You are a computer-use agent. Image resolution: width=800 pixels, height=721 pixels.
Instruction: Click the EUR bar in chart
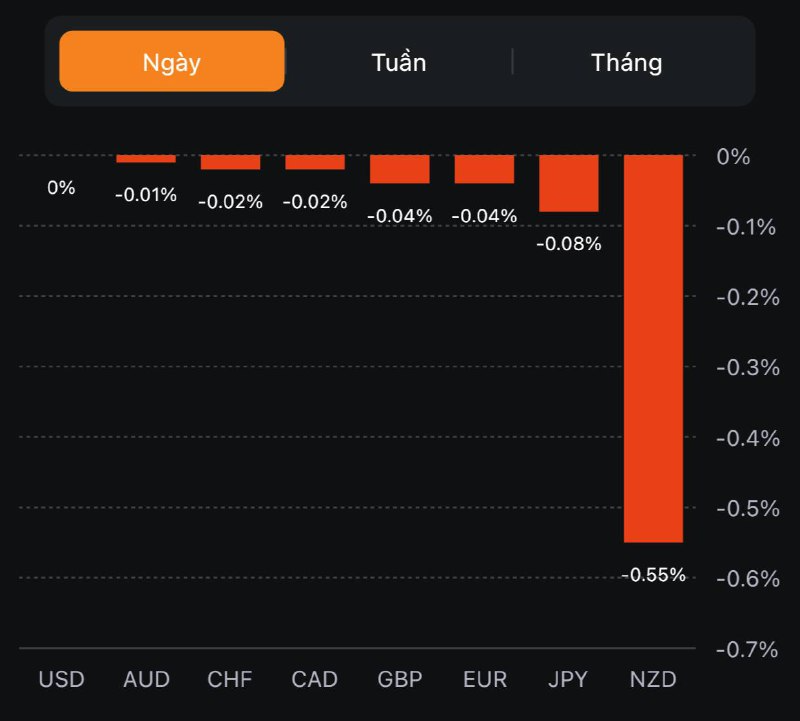coord(484,169)
